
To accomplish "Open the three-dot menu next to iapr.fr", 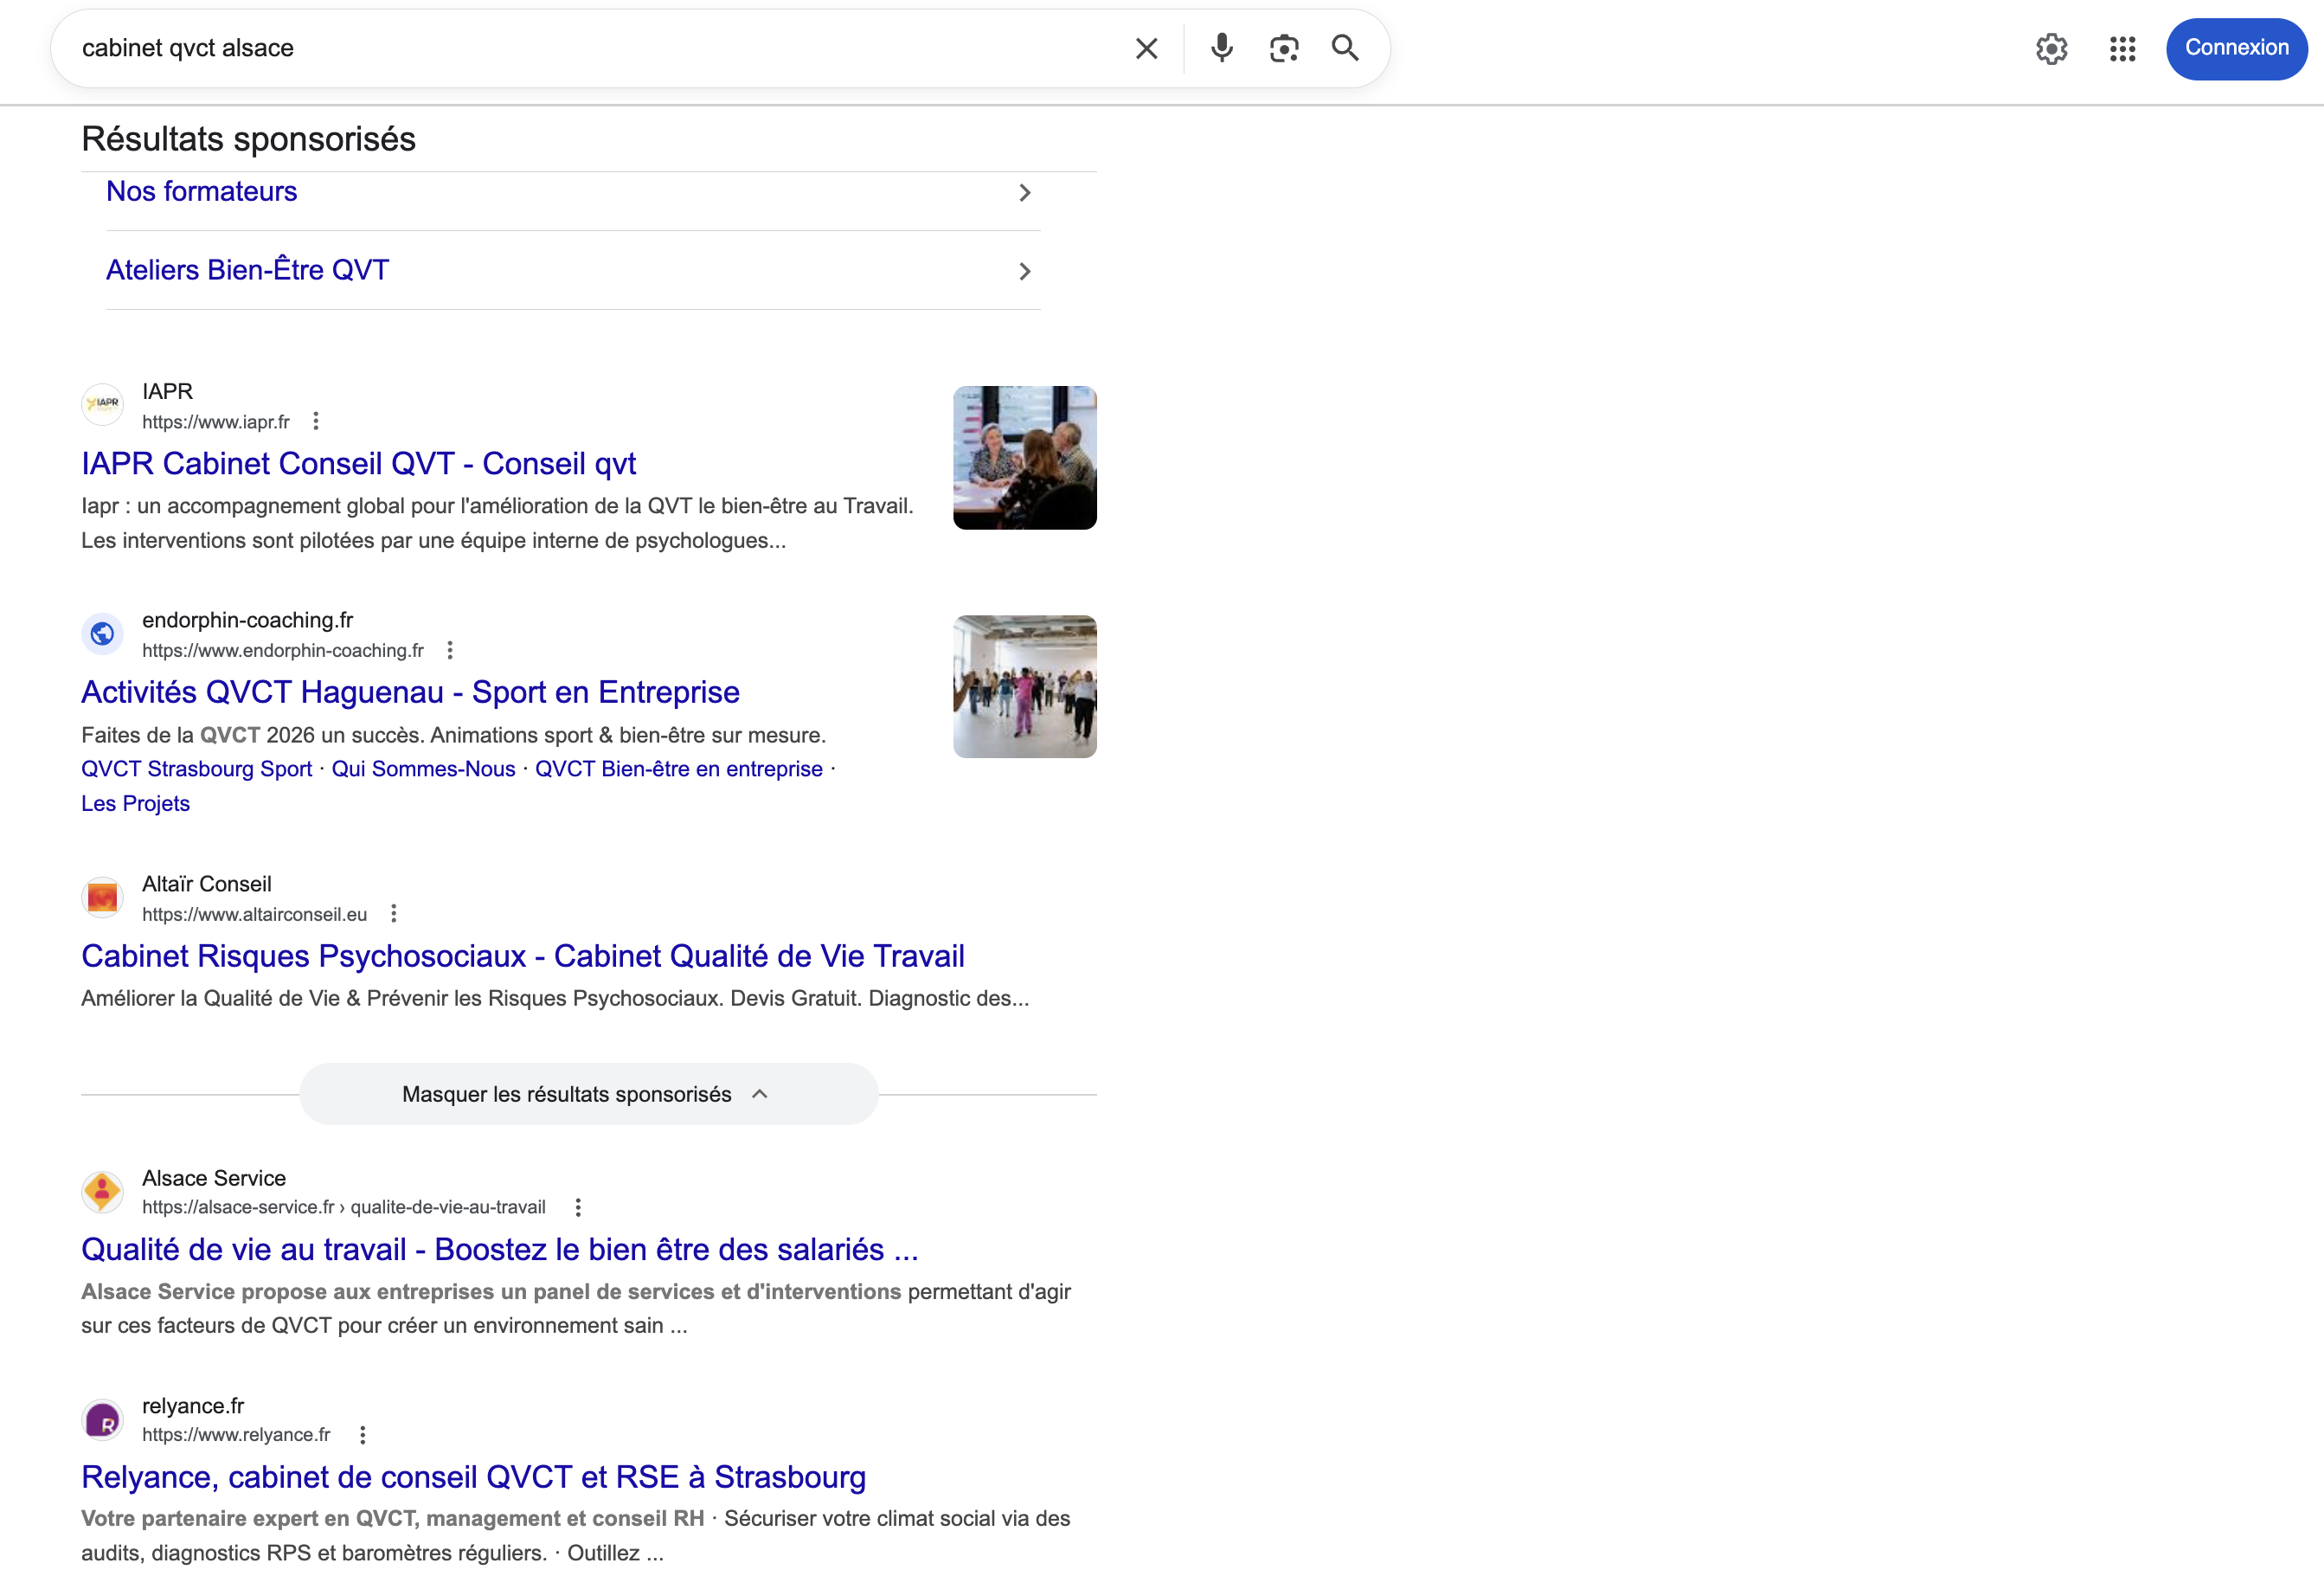I will [316, 421].
